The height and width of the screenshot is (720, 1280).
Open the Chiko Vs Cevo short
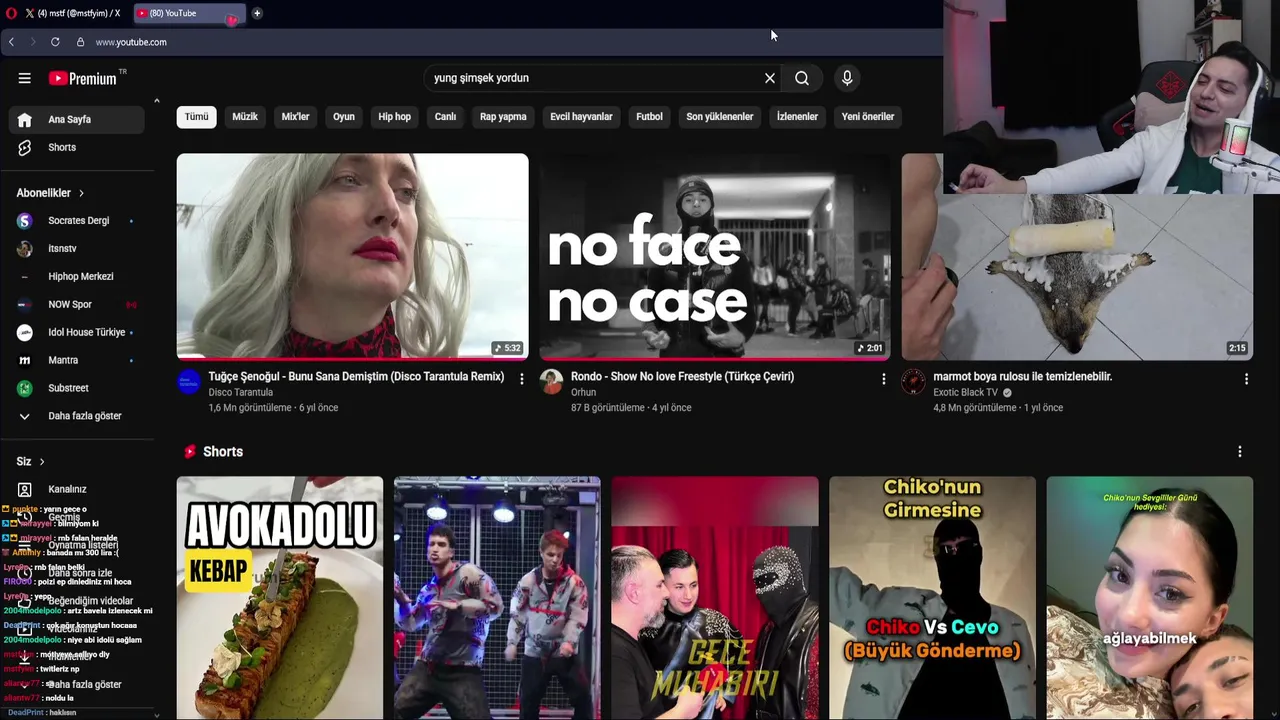932,598
